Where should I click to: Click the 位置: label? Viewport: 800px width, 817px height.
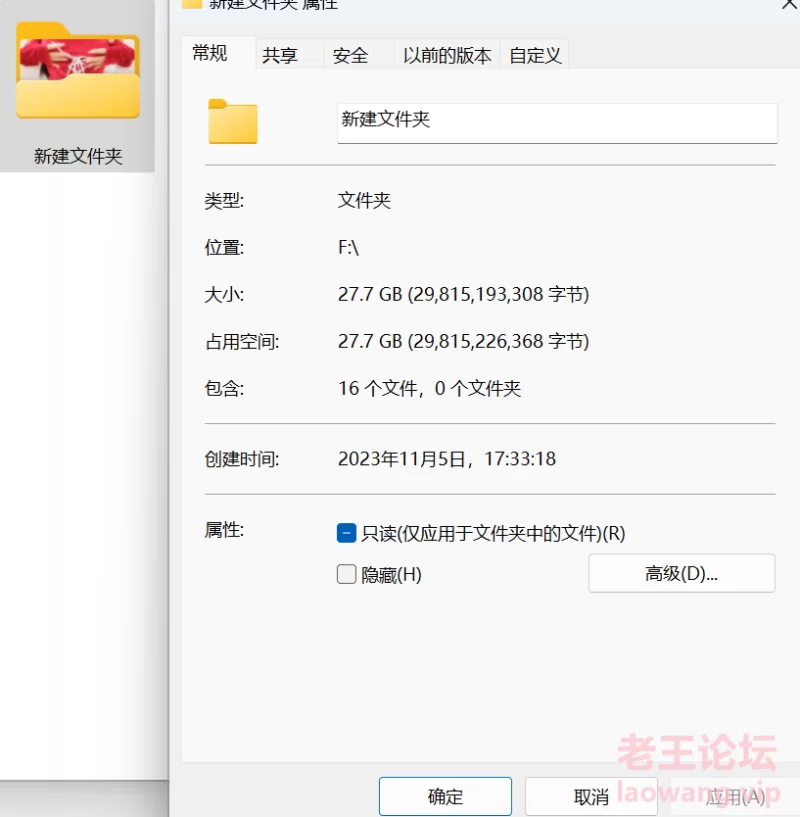click(224, 247)
